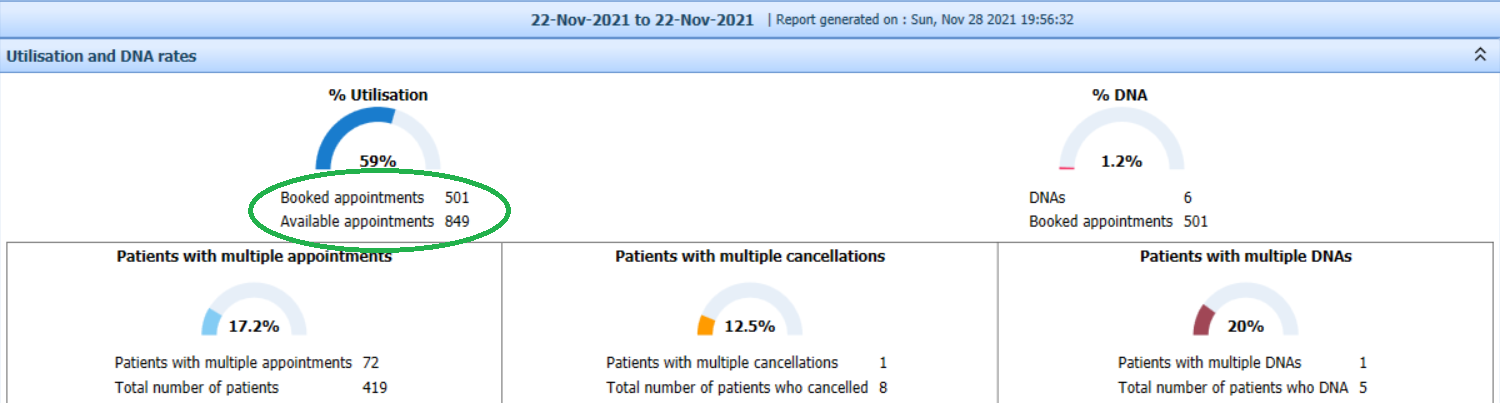Click the DNAs count of 6
The image size is (1500, 403).
click(x=1187, y=198)
